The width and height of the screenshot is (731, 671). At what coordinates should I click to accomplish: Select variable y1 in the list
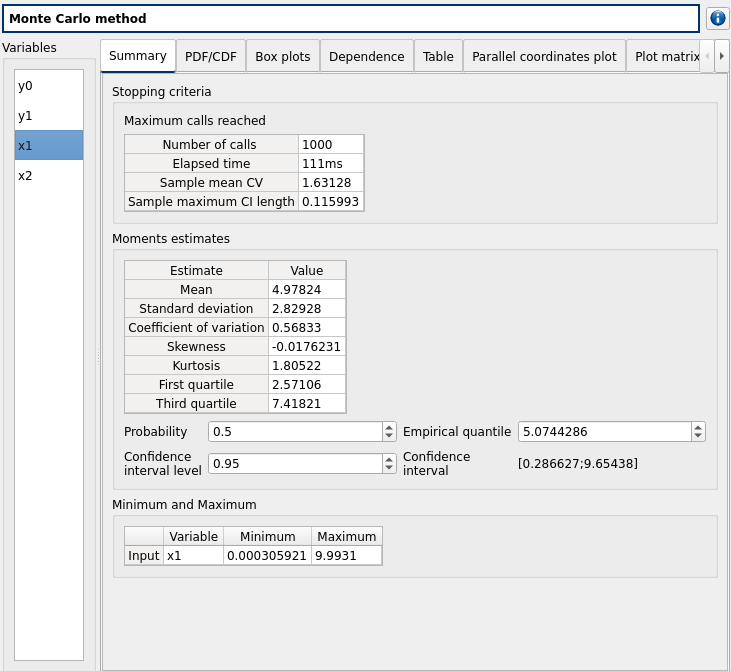click(49, 116)
